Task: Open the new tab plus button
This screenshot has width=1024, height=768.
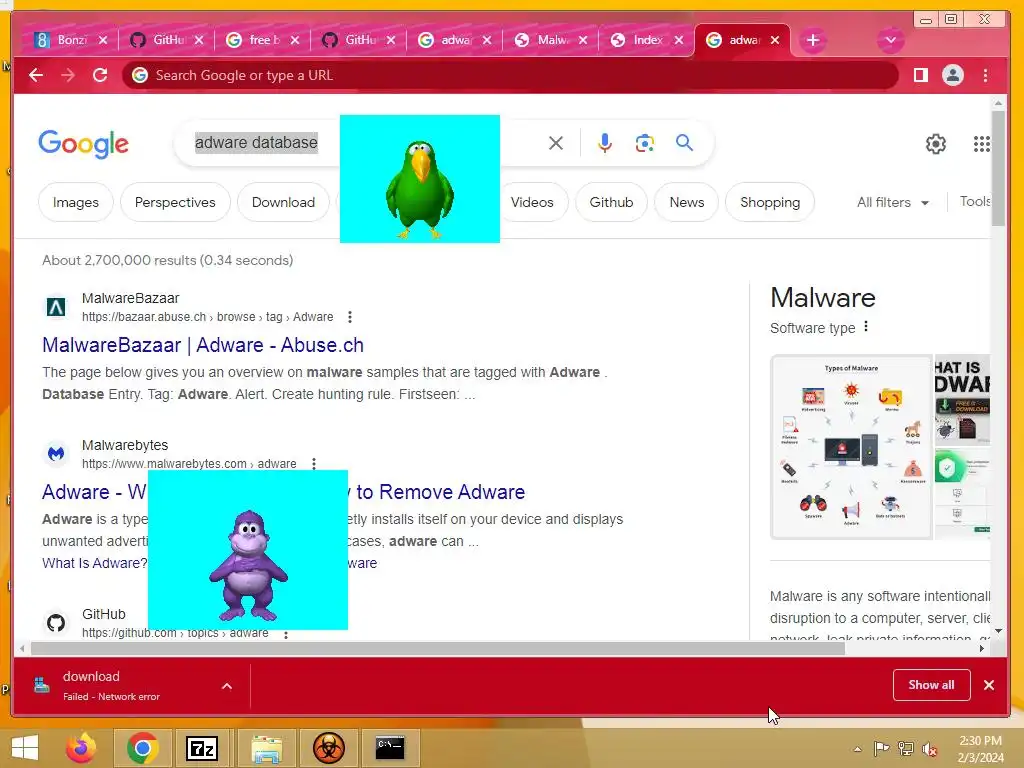Action: pos(812,40)
